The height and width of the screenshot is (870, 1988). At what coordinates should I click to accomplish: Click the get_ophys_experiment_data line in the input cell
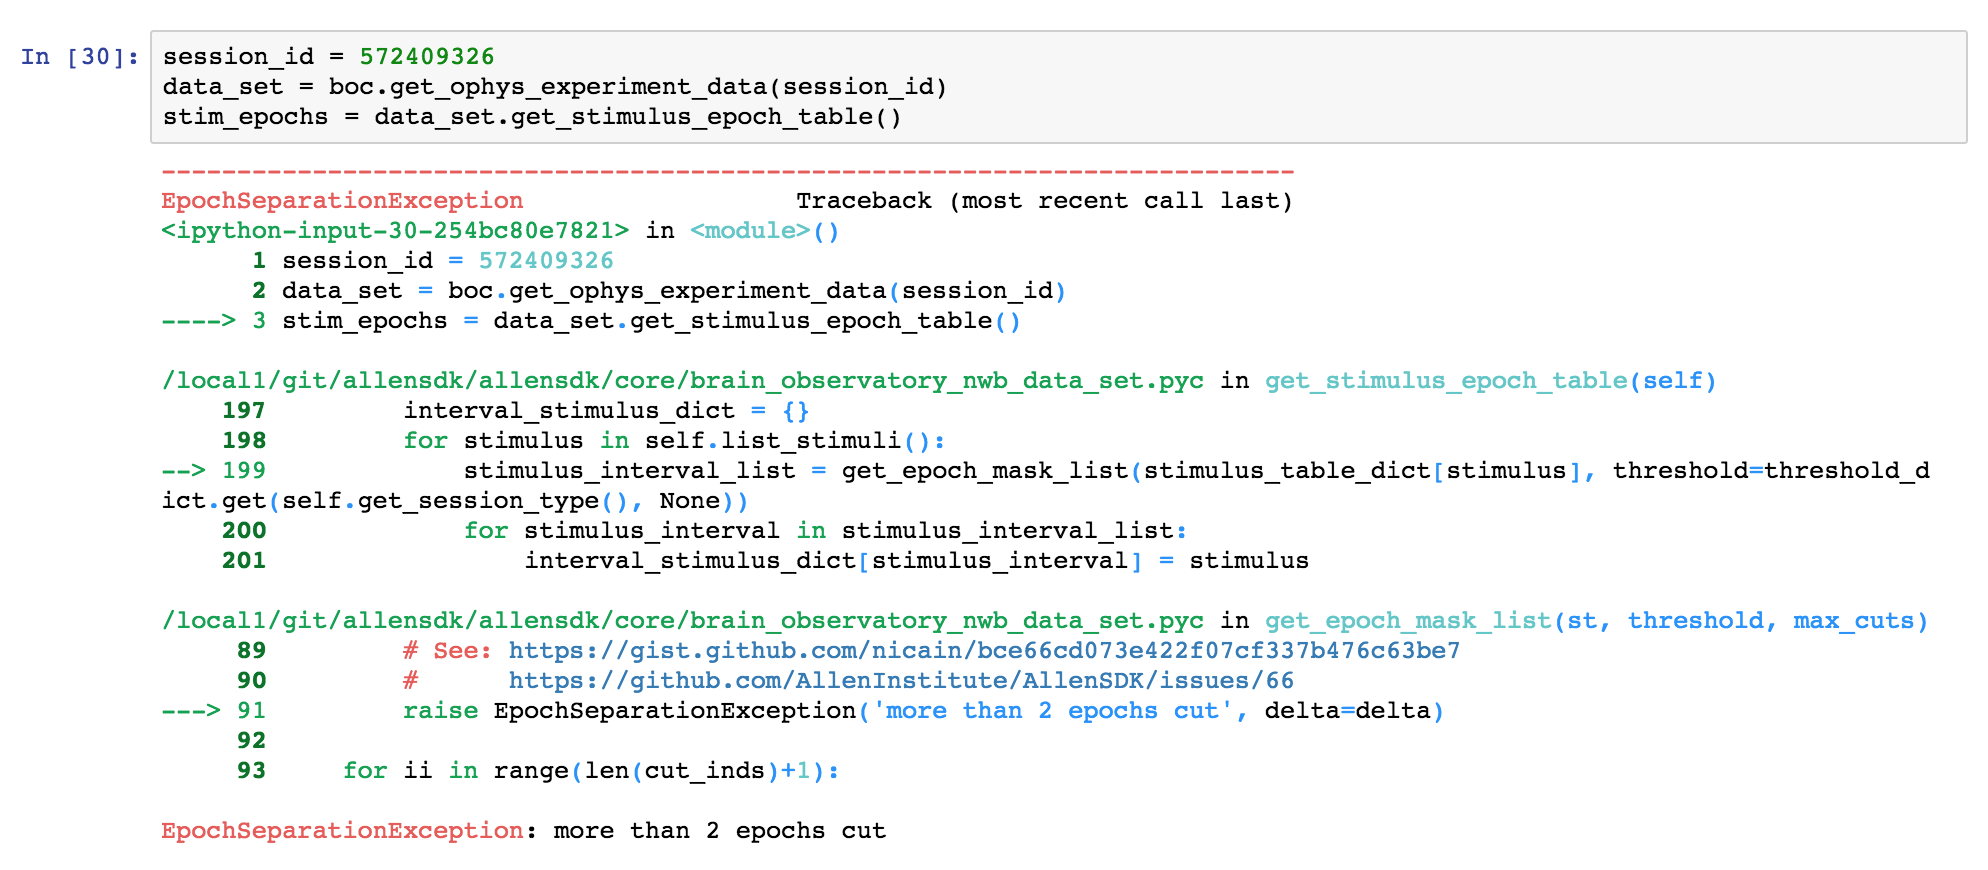555,87
